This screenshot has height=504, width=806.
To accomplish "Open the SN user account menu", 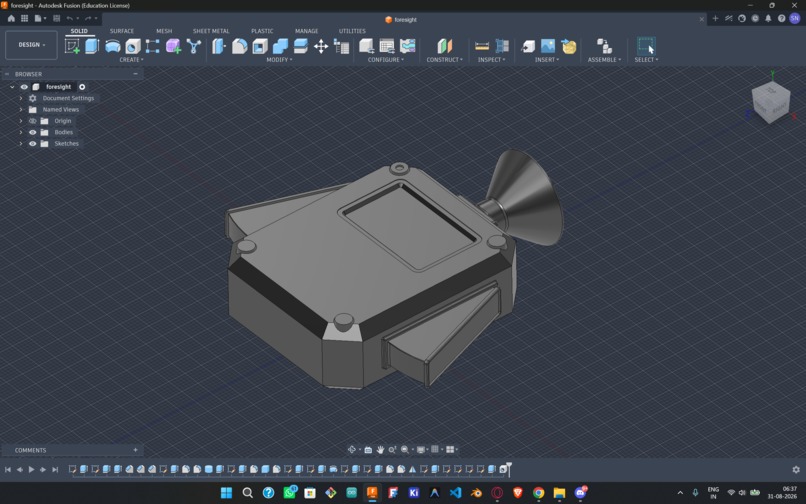I will point(795,19).
